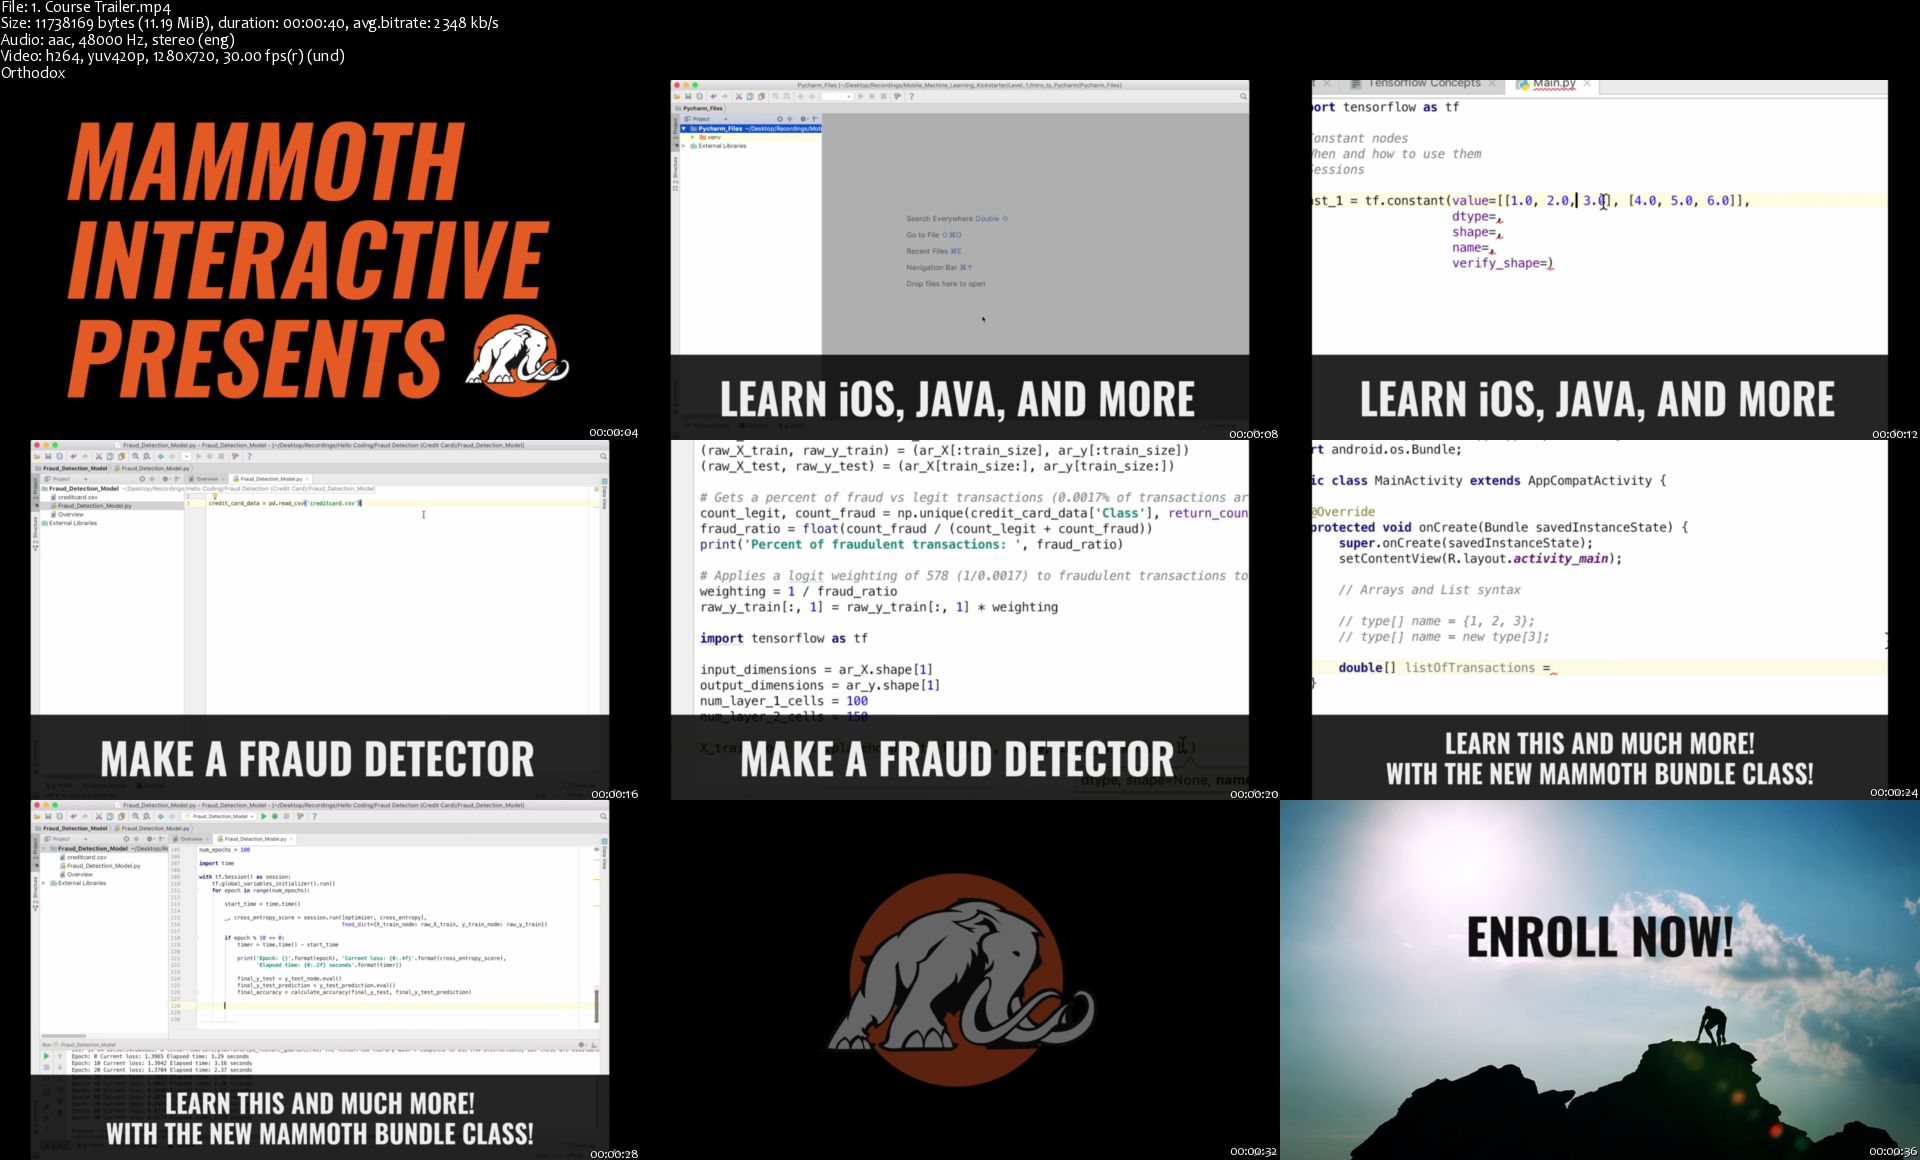Select creditcard.csv in 00:00:16 frame tree
This screenshot has width=1920, height=1160.
click(75, 497)
